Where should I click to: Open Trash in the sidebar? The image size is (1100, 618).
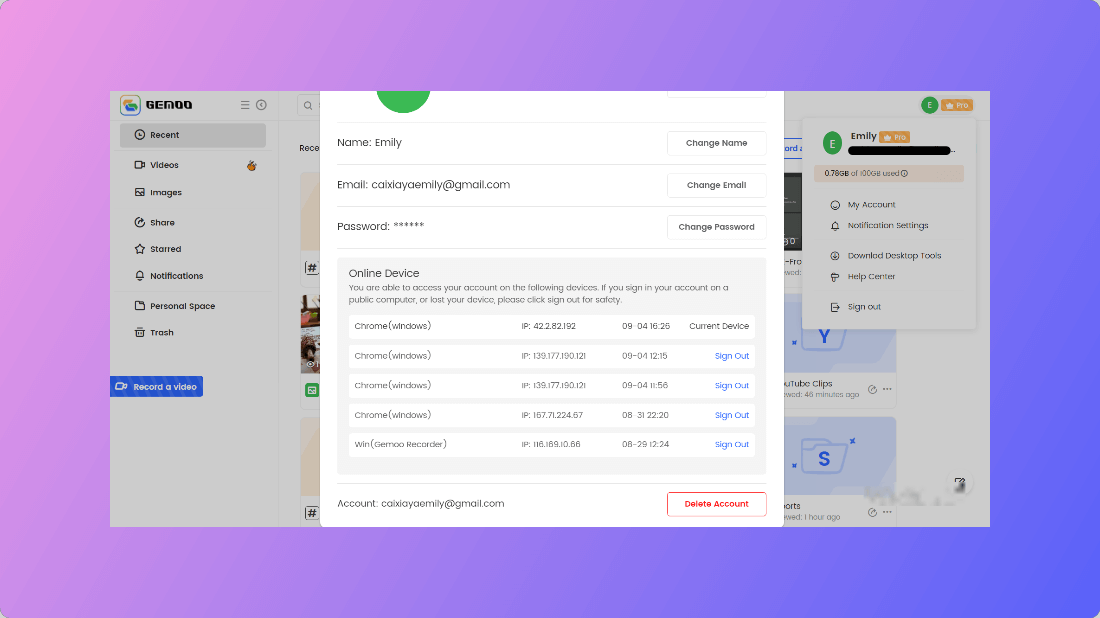click(161, 332)
